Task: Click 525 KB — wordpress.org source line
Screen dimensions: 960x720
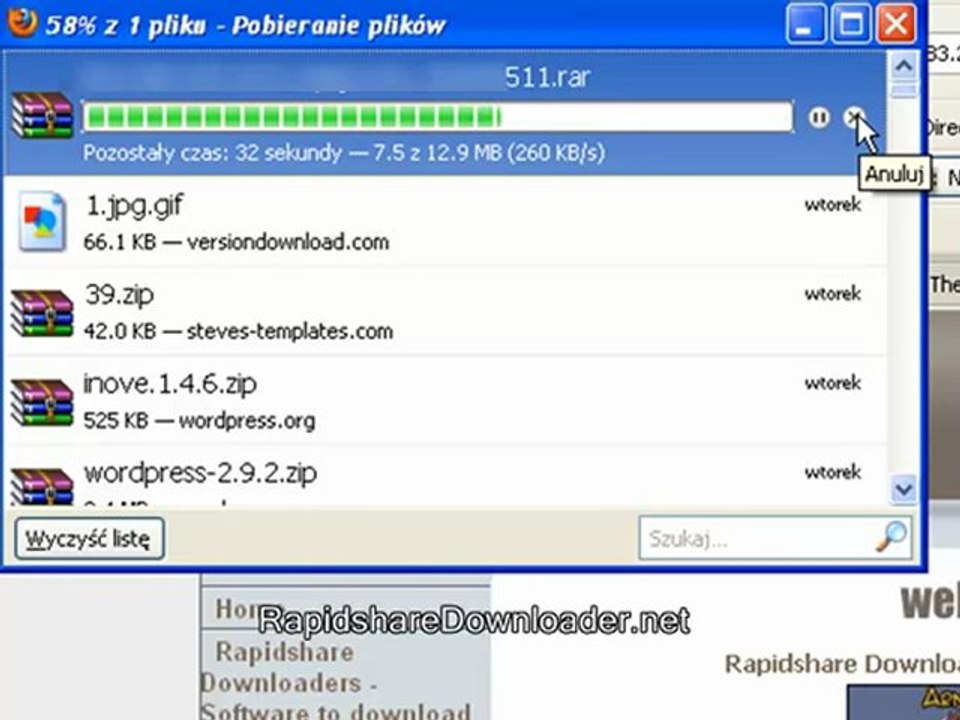Action: pyautogui.click(x=200, y=421)
